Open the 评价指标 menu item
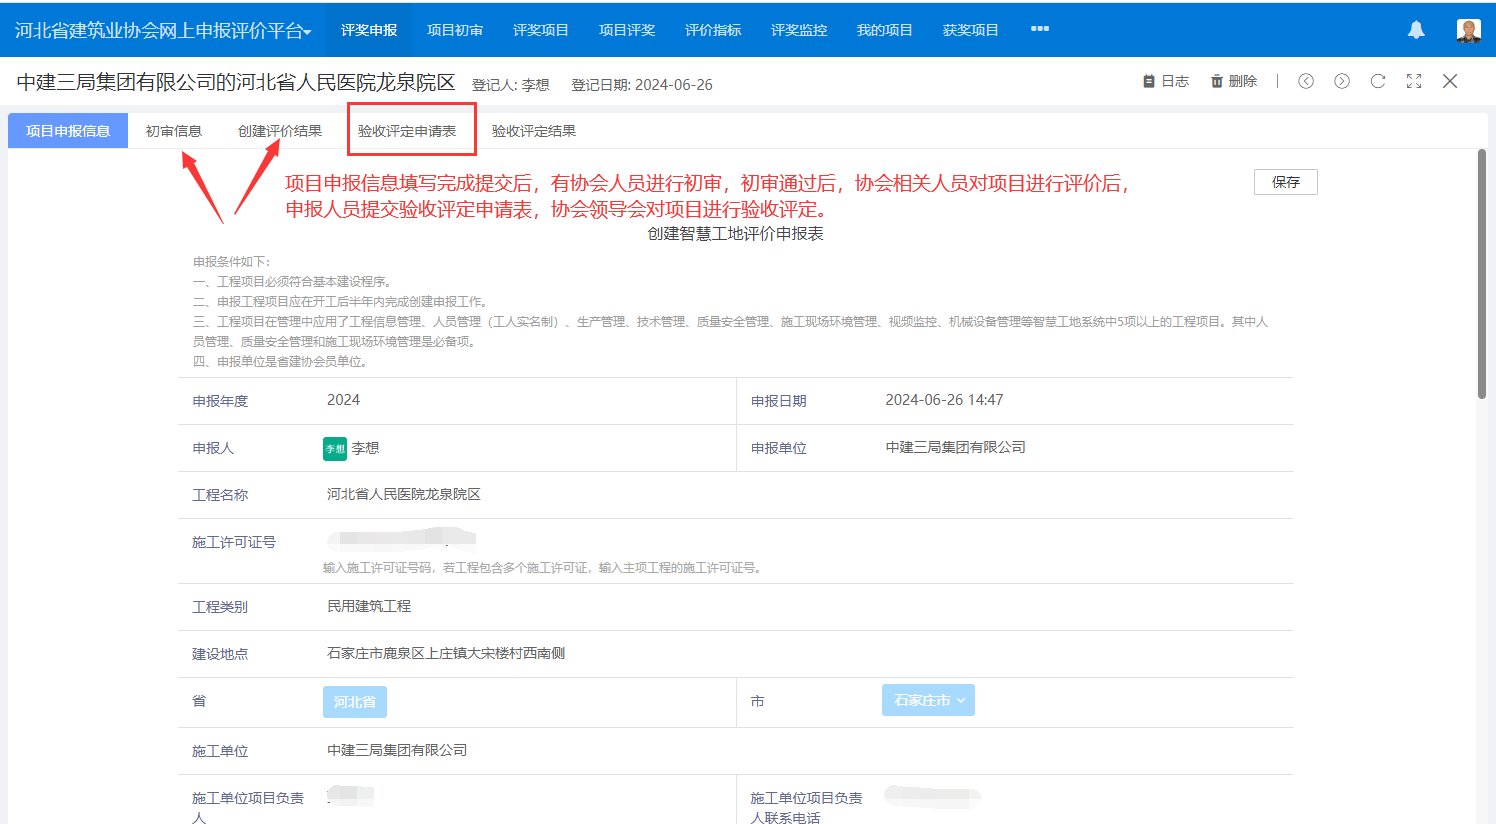 713,30
